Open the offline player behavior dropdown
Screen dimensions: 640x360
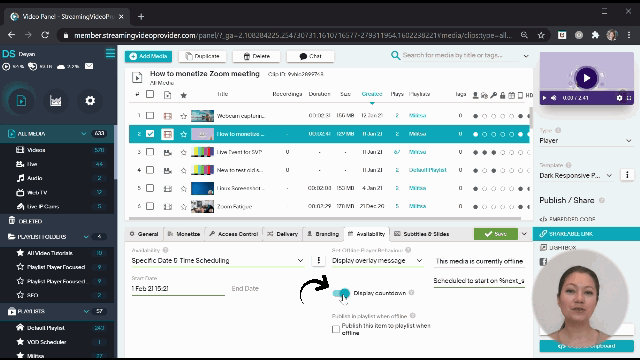[x=377, y=260]
